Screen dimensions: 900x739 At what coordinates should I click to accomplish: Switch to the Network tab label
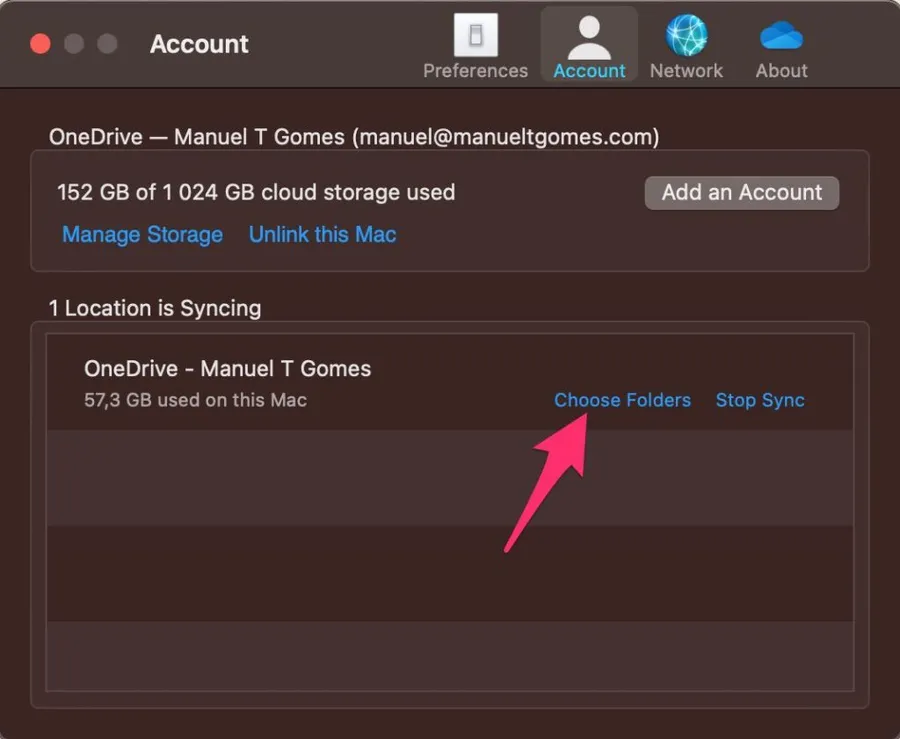tap(686, 71)
